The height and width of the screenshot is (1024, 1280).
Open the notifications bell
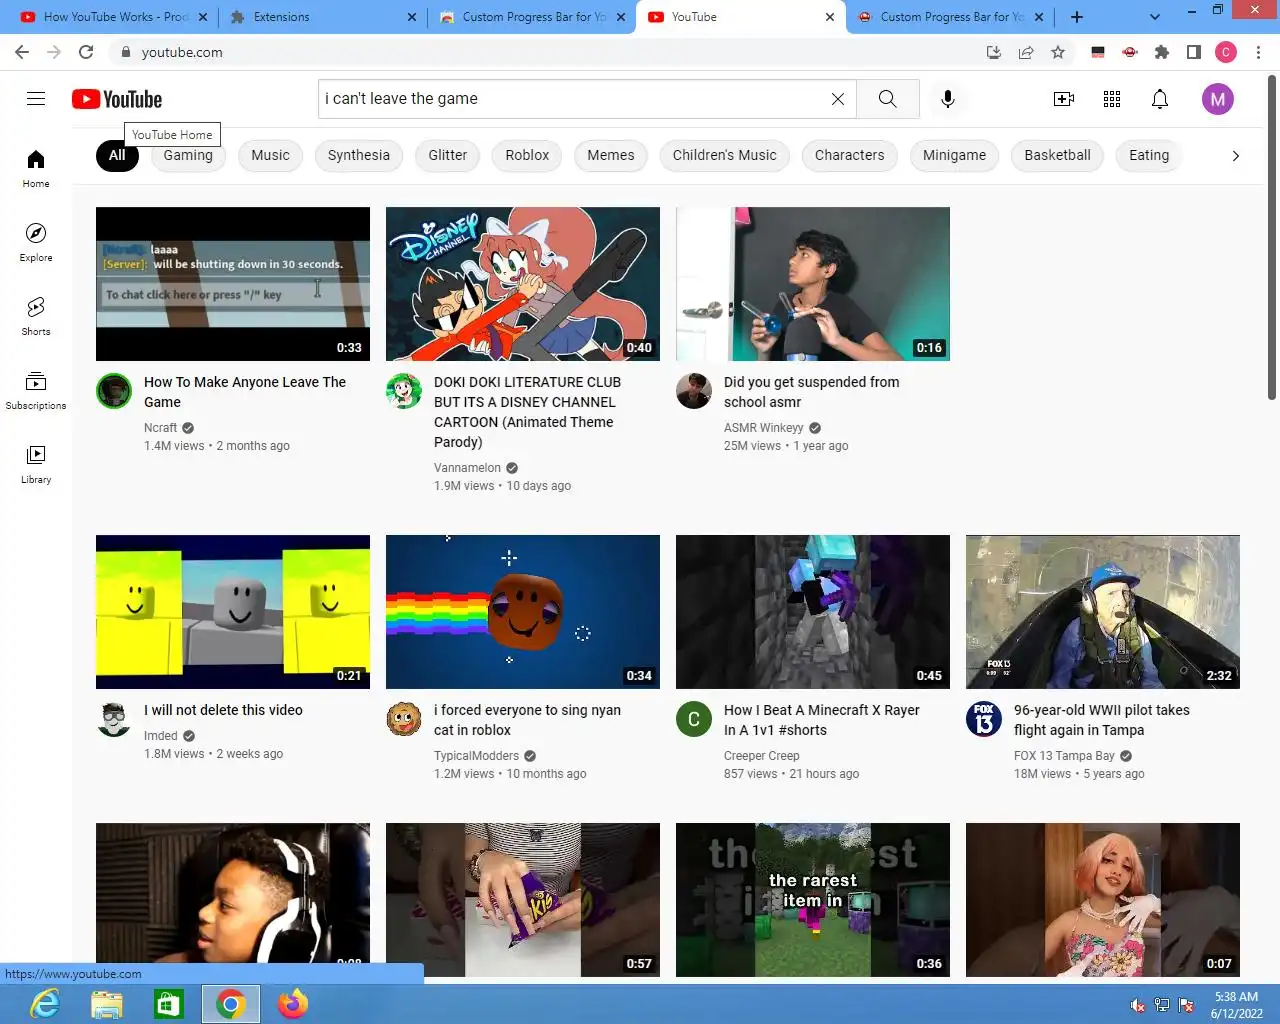pos(1160,99)
